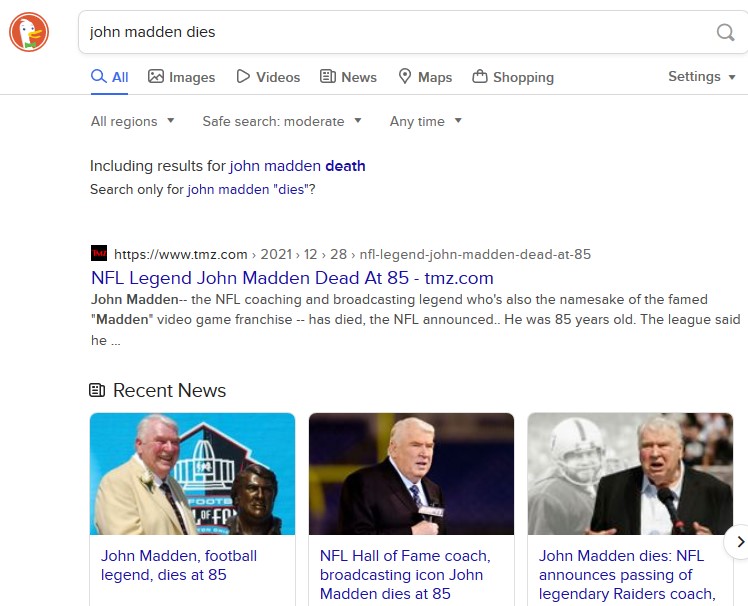The width and height of the screenshot is (748, 606).
Task: Open the All results tab
Action: click(x=110, y=77)
